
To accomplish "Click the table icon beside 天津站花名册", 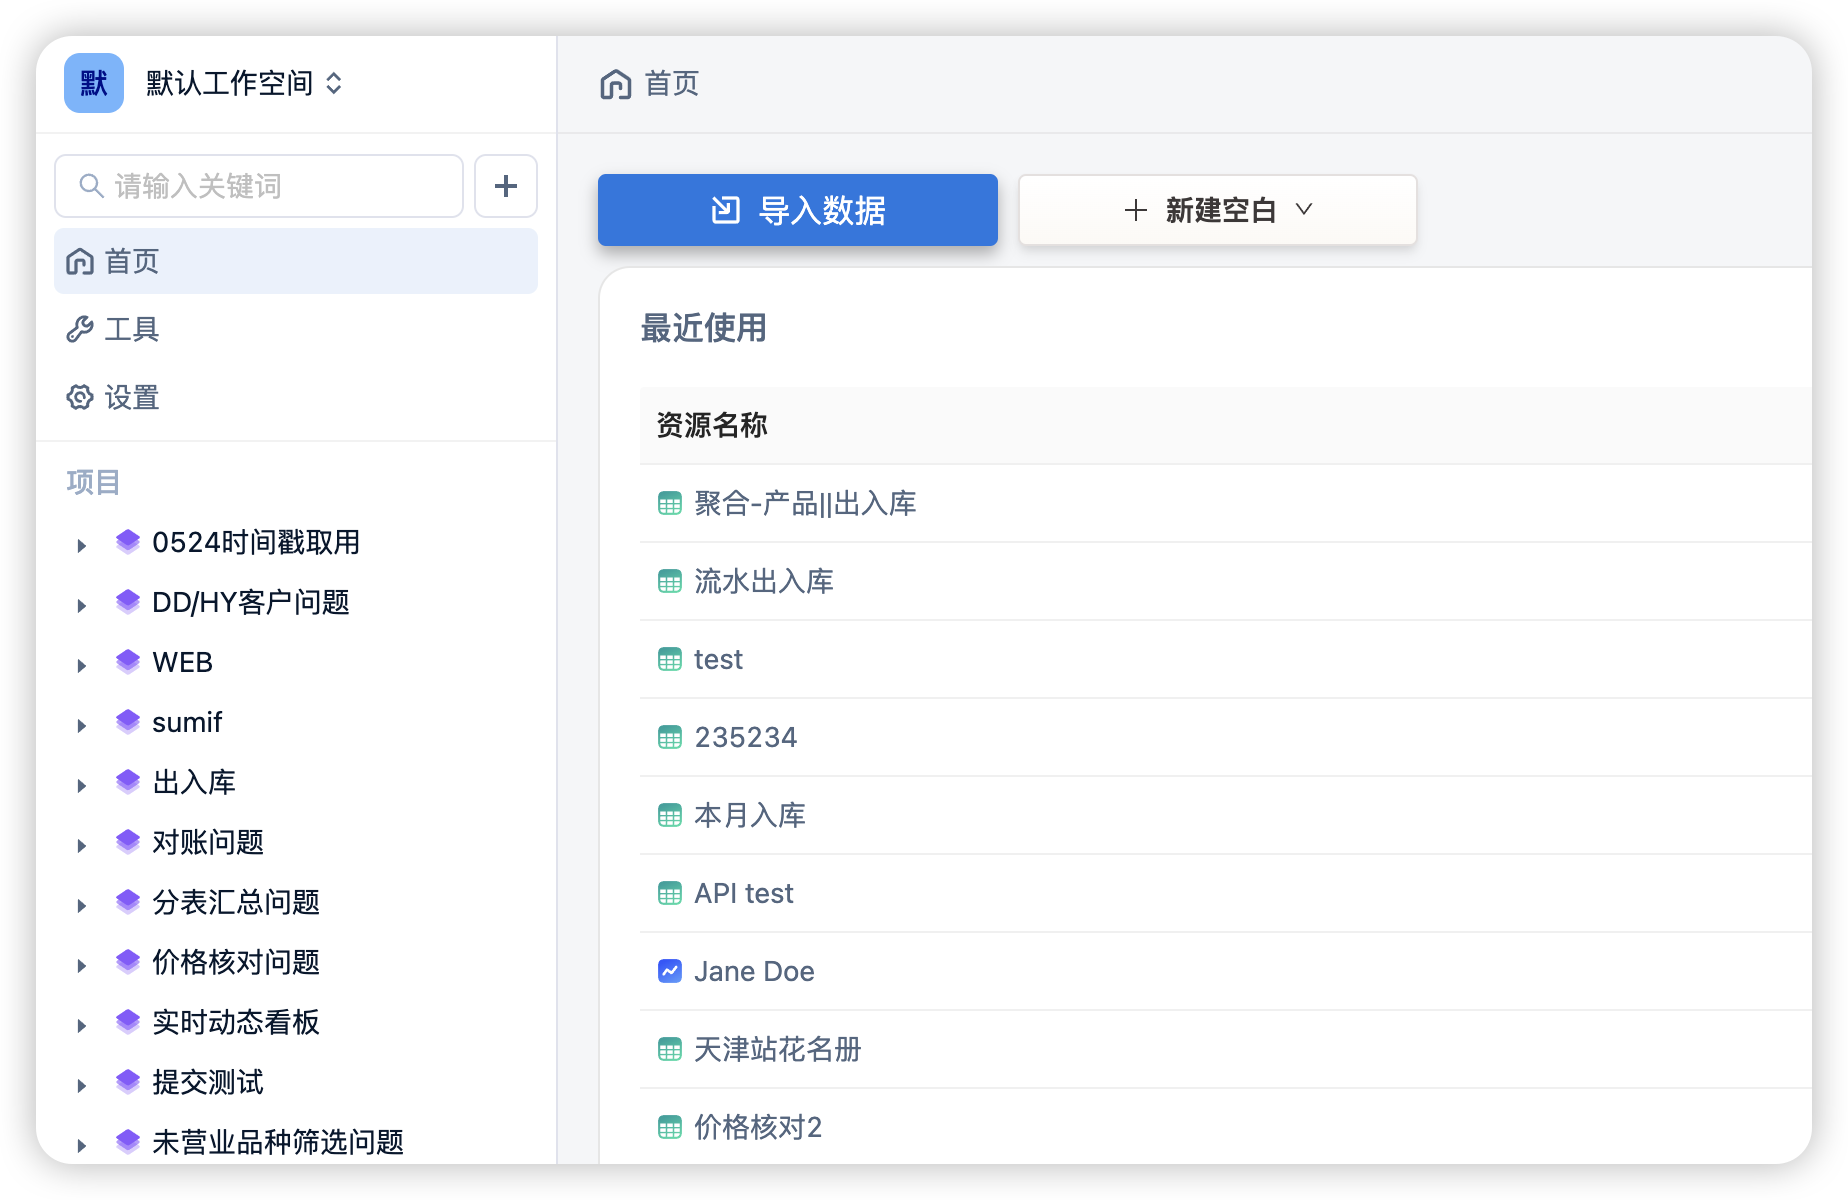I will point(670,1049).
